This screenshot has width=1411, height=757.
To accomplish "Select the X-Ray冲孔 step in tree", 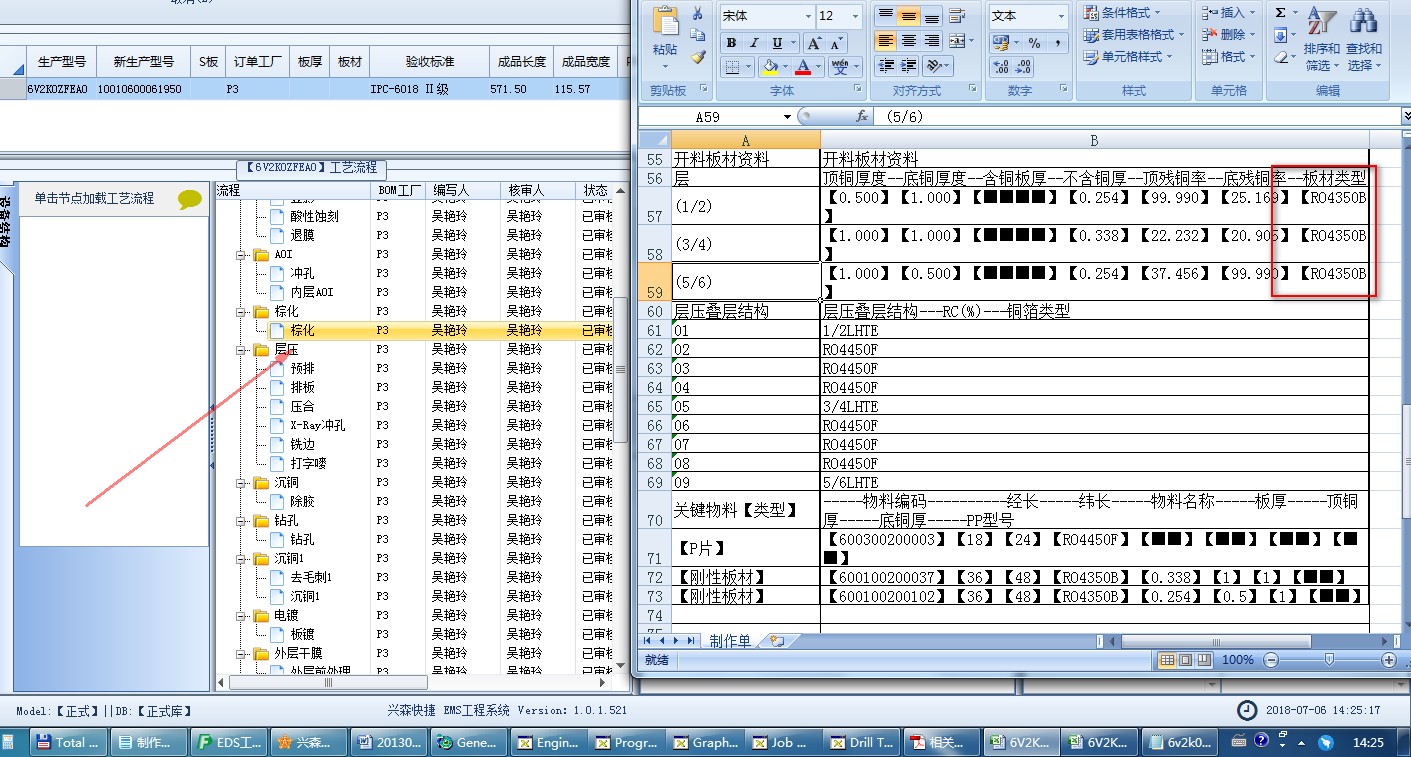I will point(317,426).
